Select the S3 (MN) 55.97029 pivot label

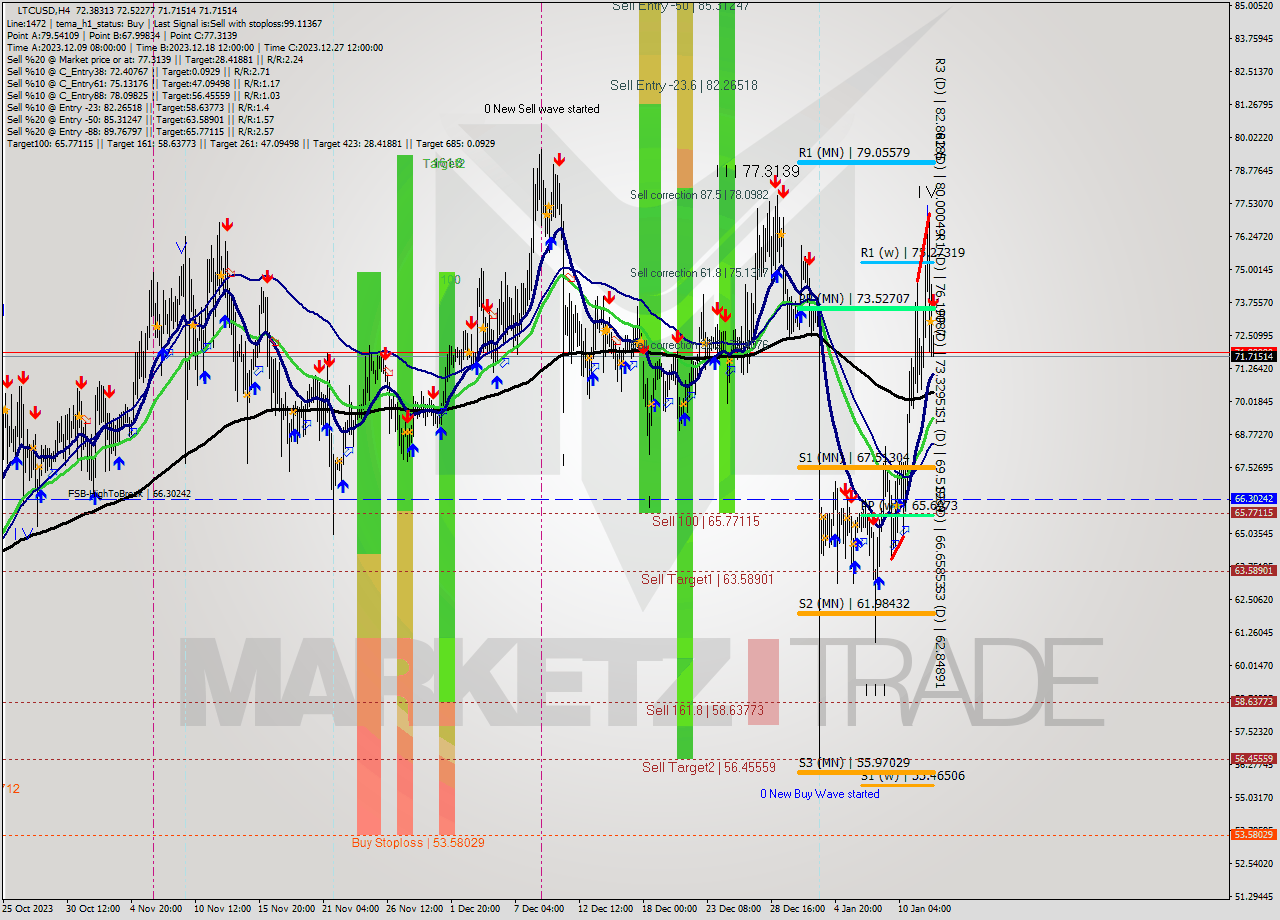click(854, 763)
